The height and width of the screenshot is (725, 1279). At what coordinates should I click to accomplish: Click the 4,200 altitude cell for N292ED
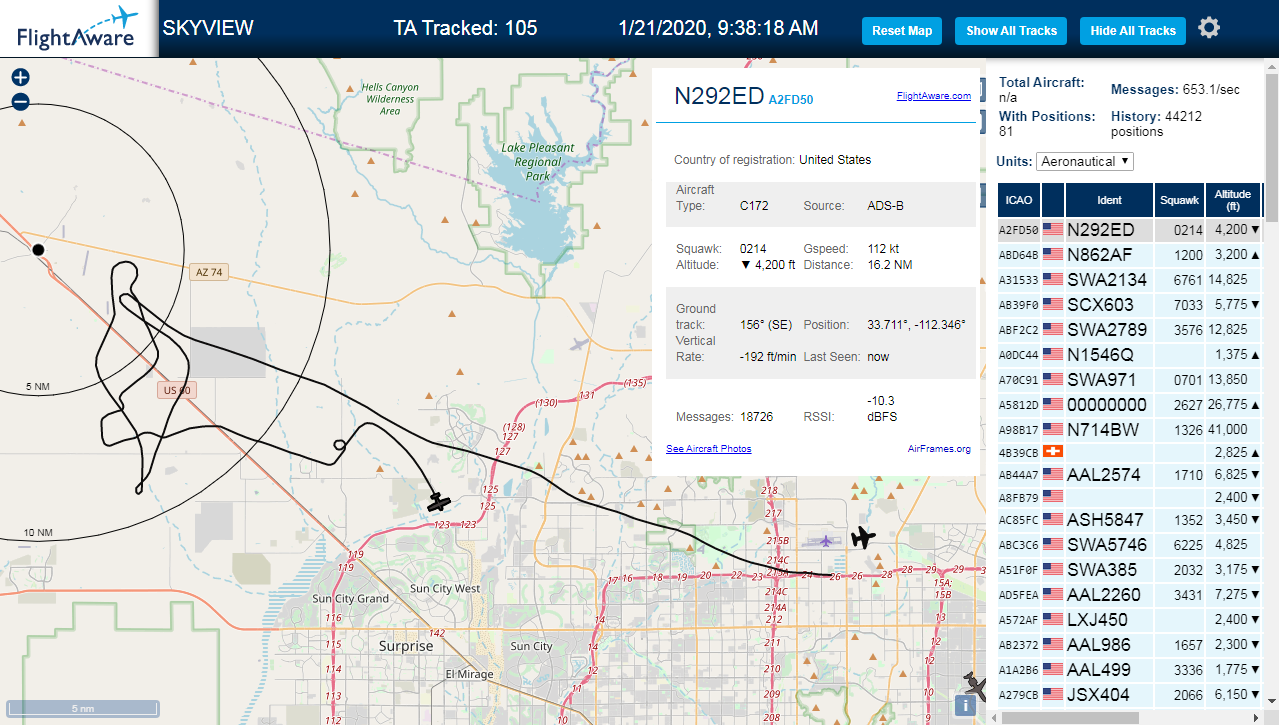[x=1231, y=229]
